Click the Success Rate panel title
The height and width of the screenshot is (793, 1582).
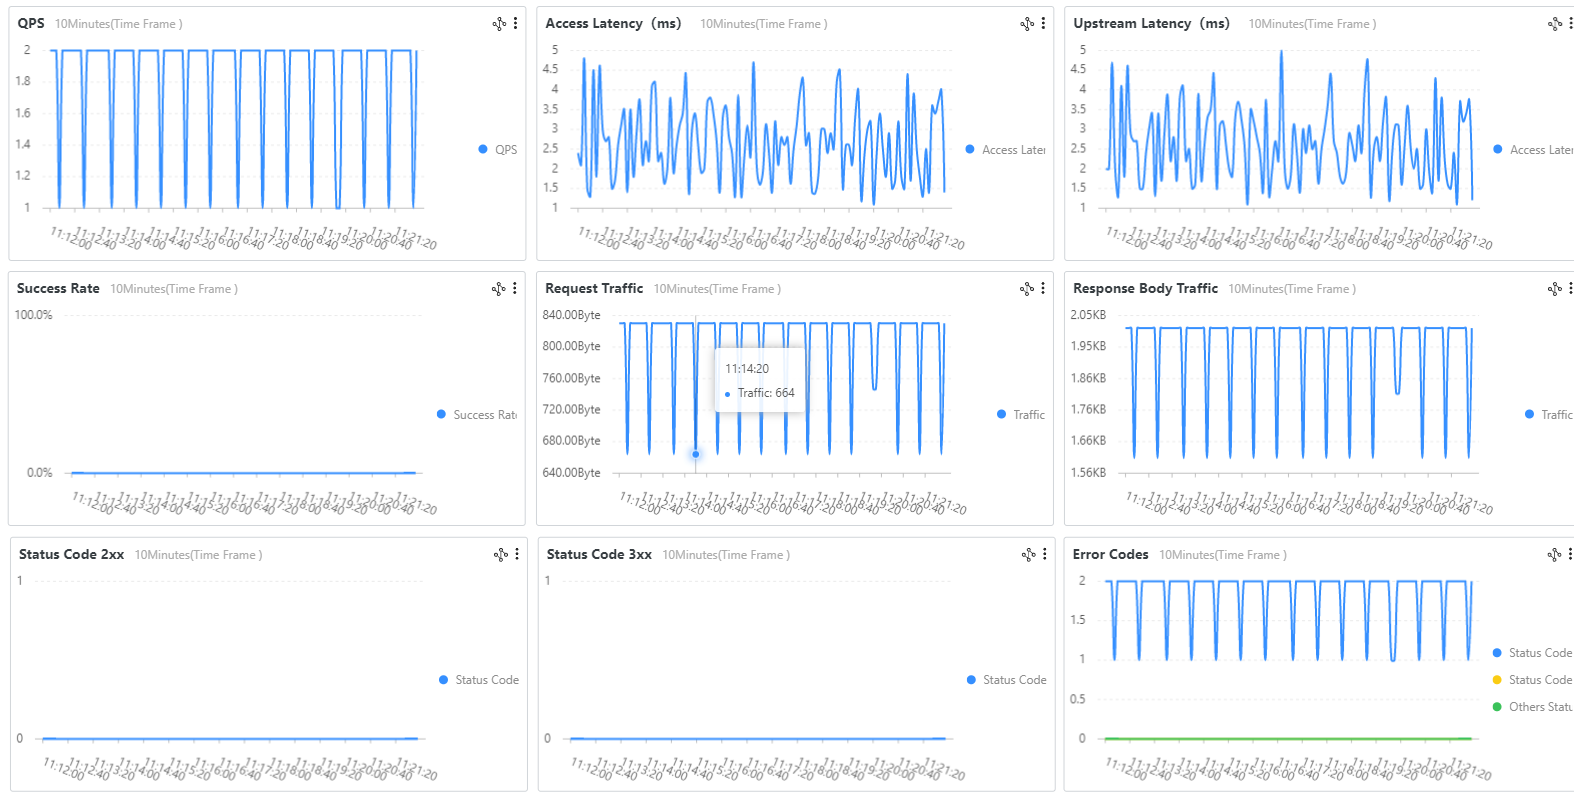click(x=58, y=288)
